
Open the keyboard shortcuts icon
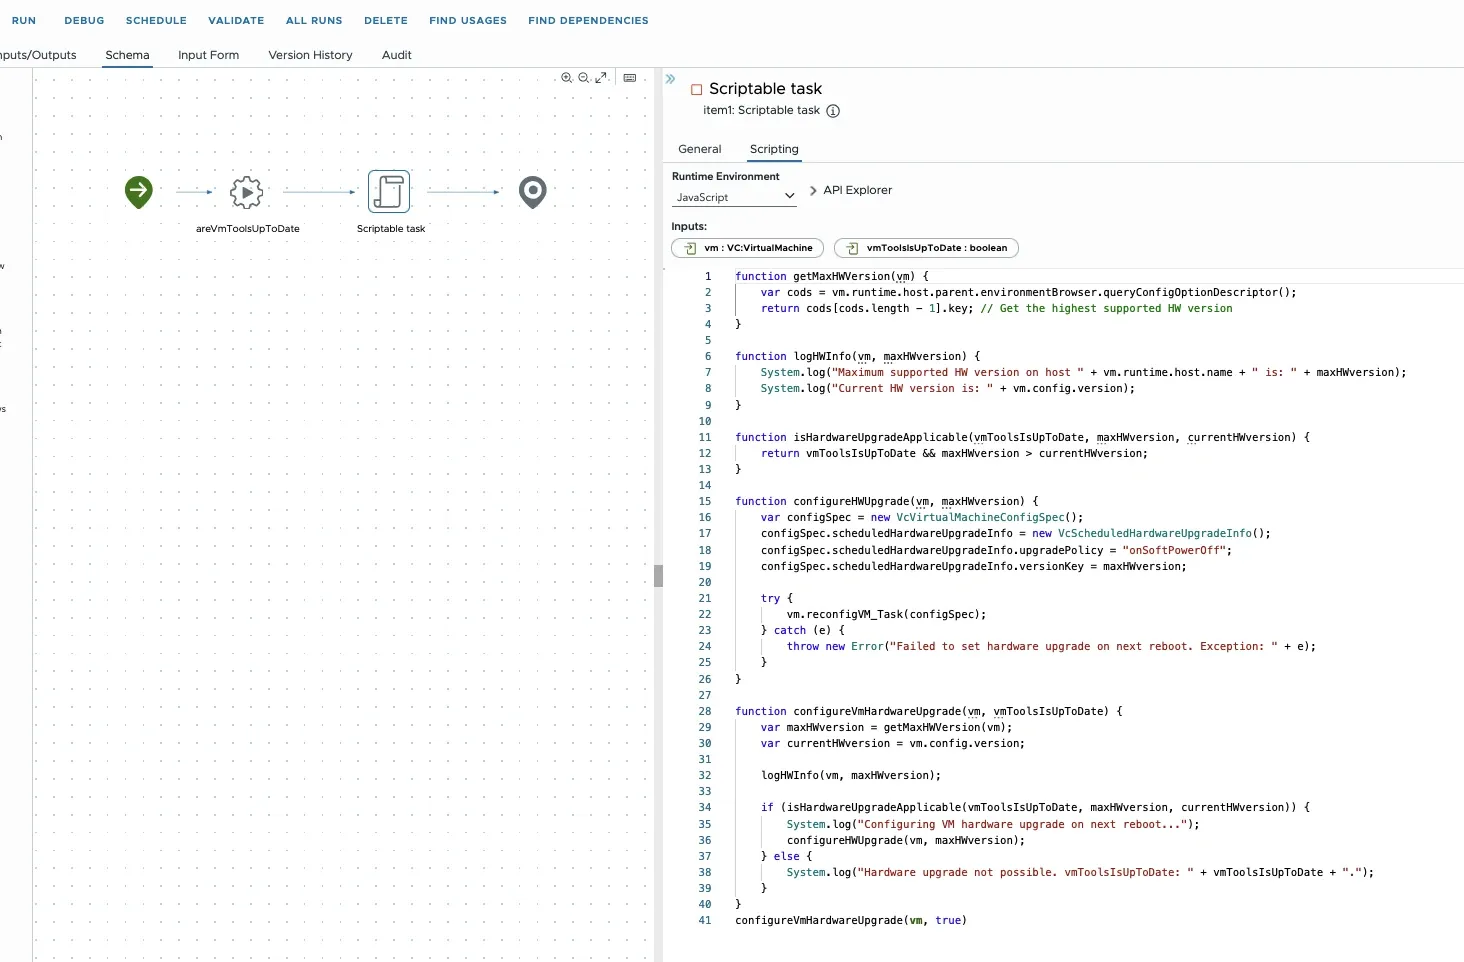630,78
